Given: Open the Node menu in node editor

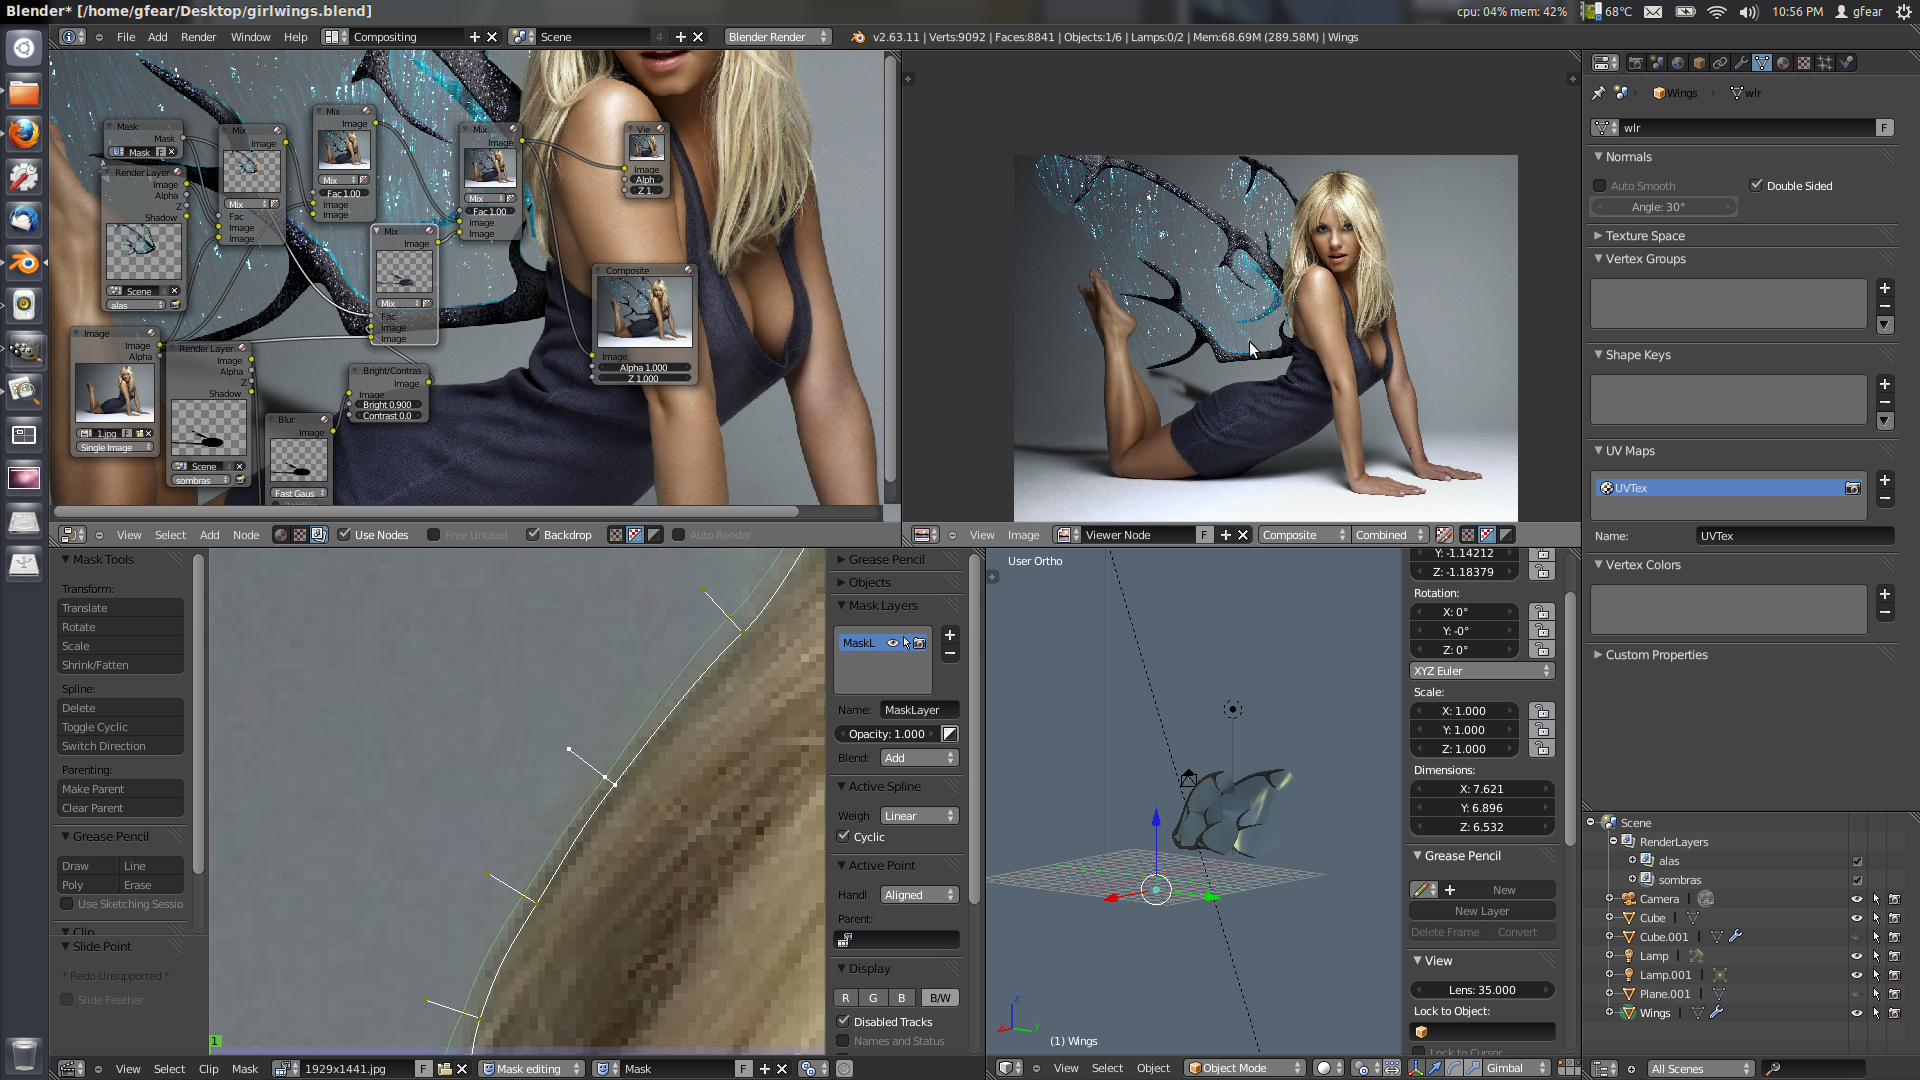Looking at the screenshot, I should [246, 535].
